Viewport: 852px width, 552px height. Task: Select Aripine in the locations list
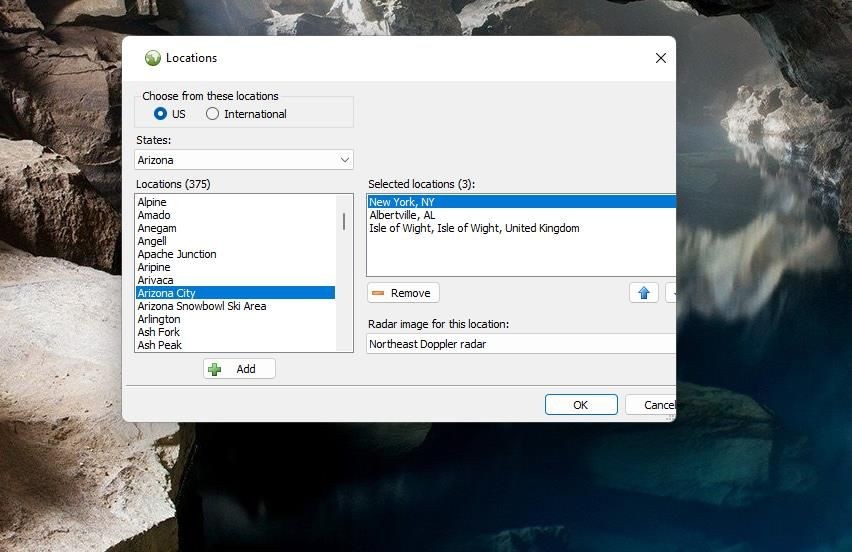(x=235, y=267)
